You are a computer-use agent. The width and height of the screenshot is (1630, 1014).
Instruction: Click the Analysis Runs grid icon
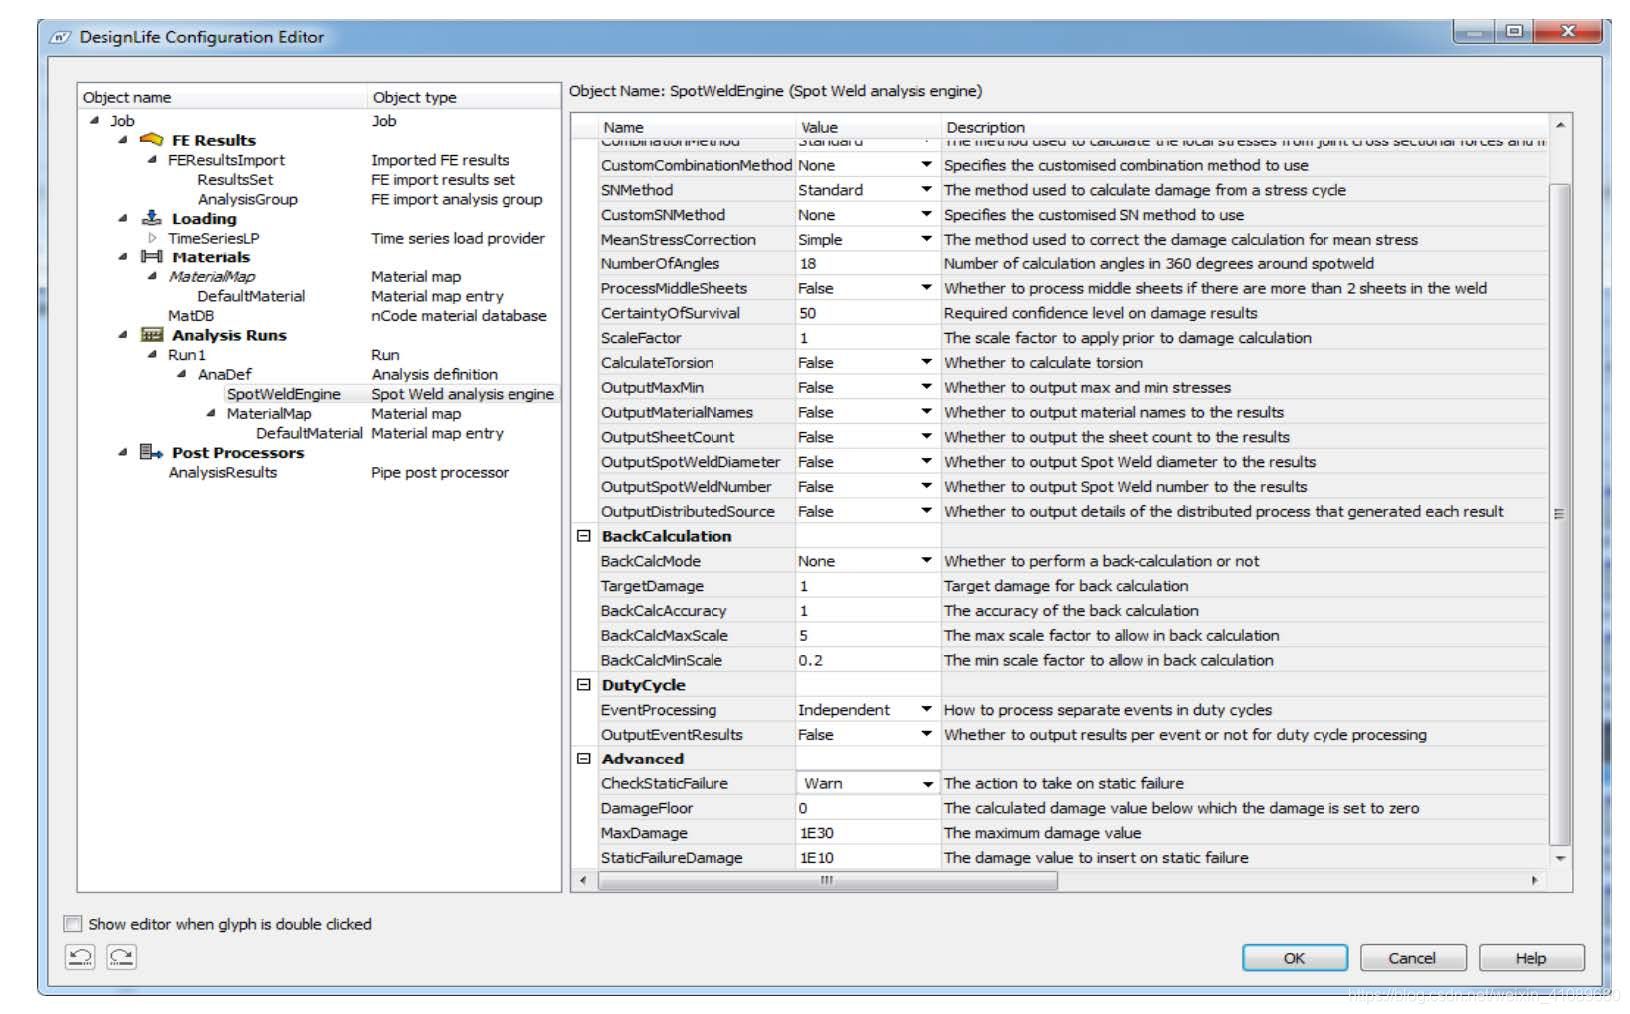coord(153,335)
